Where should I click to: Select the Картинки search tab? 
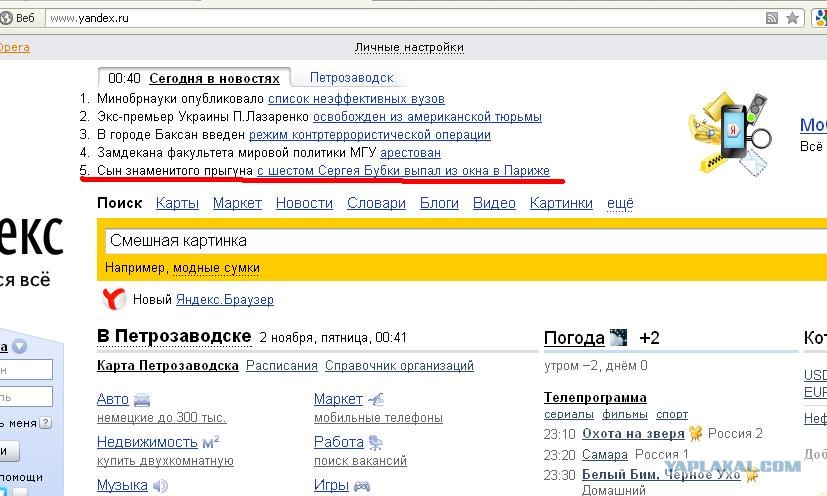[x=561, y=203]
